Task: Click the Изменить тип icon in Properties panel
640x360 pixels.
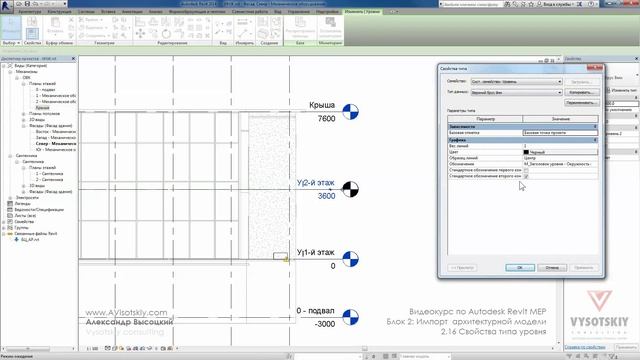Action: [x=608, y=90]
